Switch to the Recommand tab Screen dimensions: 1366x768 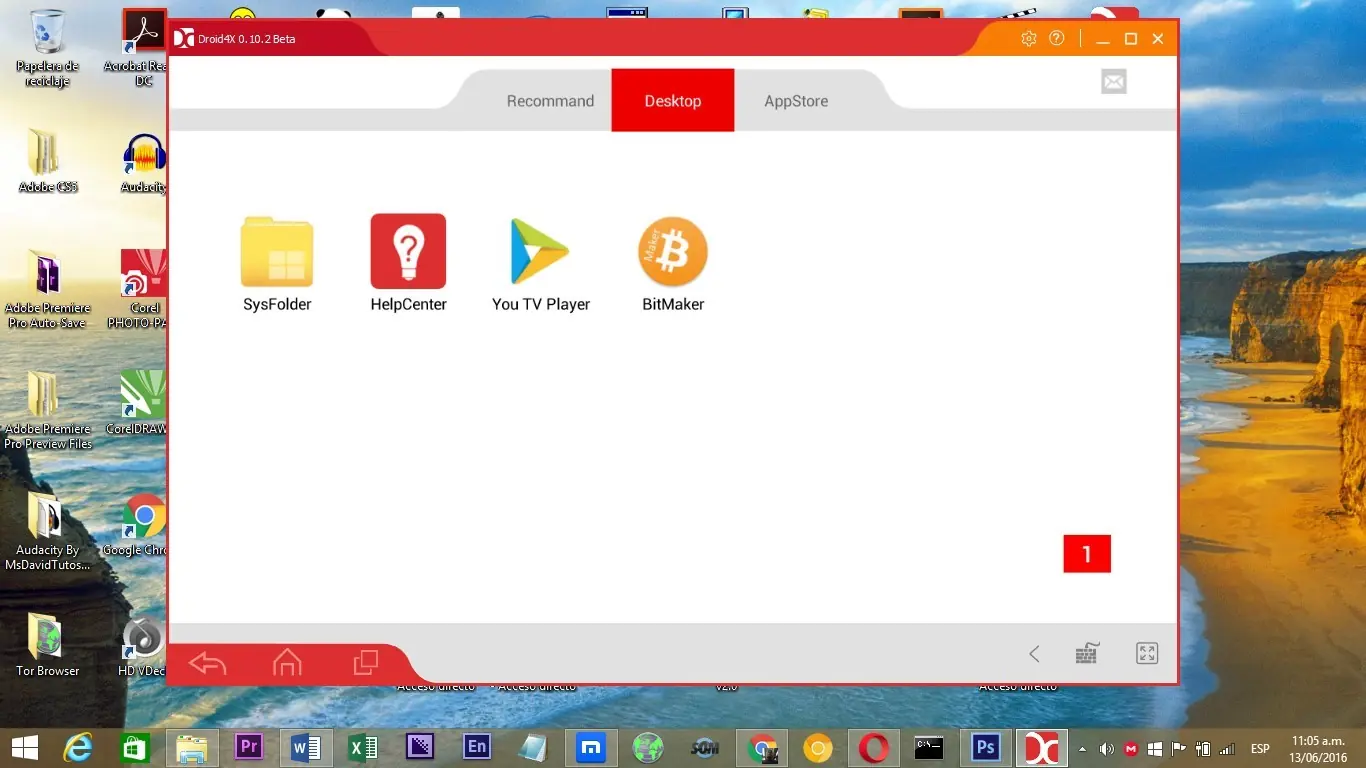(550, 101)
